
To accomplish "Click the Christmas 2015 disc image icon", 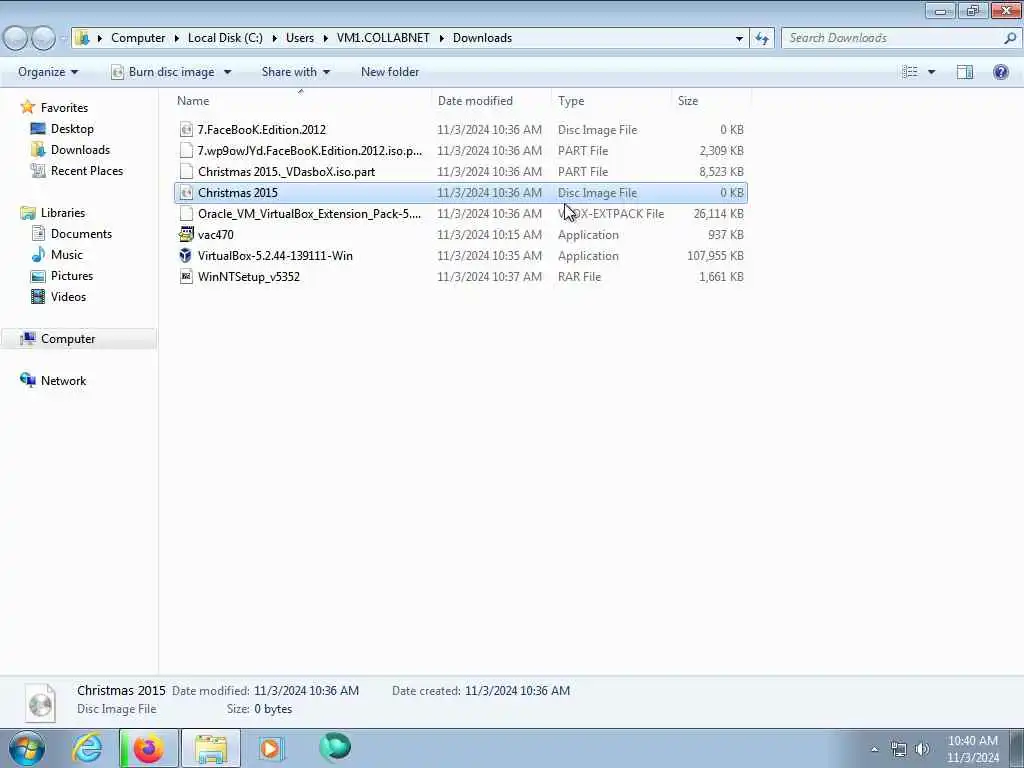I will pyautogui.click(x=186, y=193).
